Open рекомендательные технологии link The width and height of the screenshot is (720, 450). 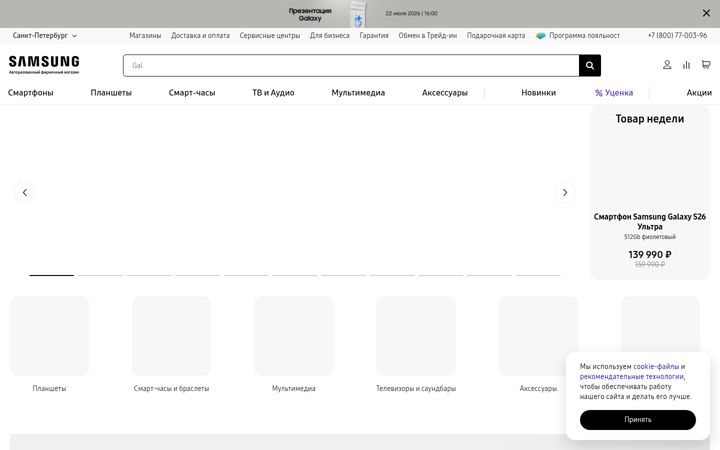tap(632, 377)
